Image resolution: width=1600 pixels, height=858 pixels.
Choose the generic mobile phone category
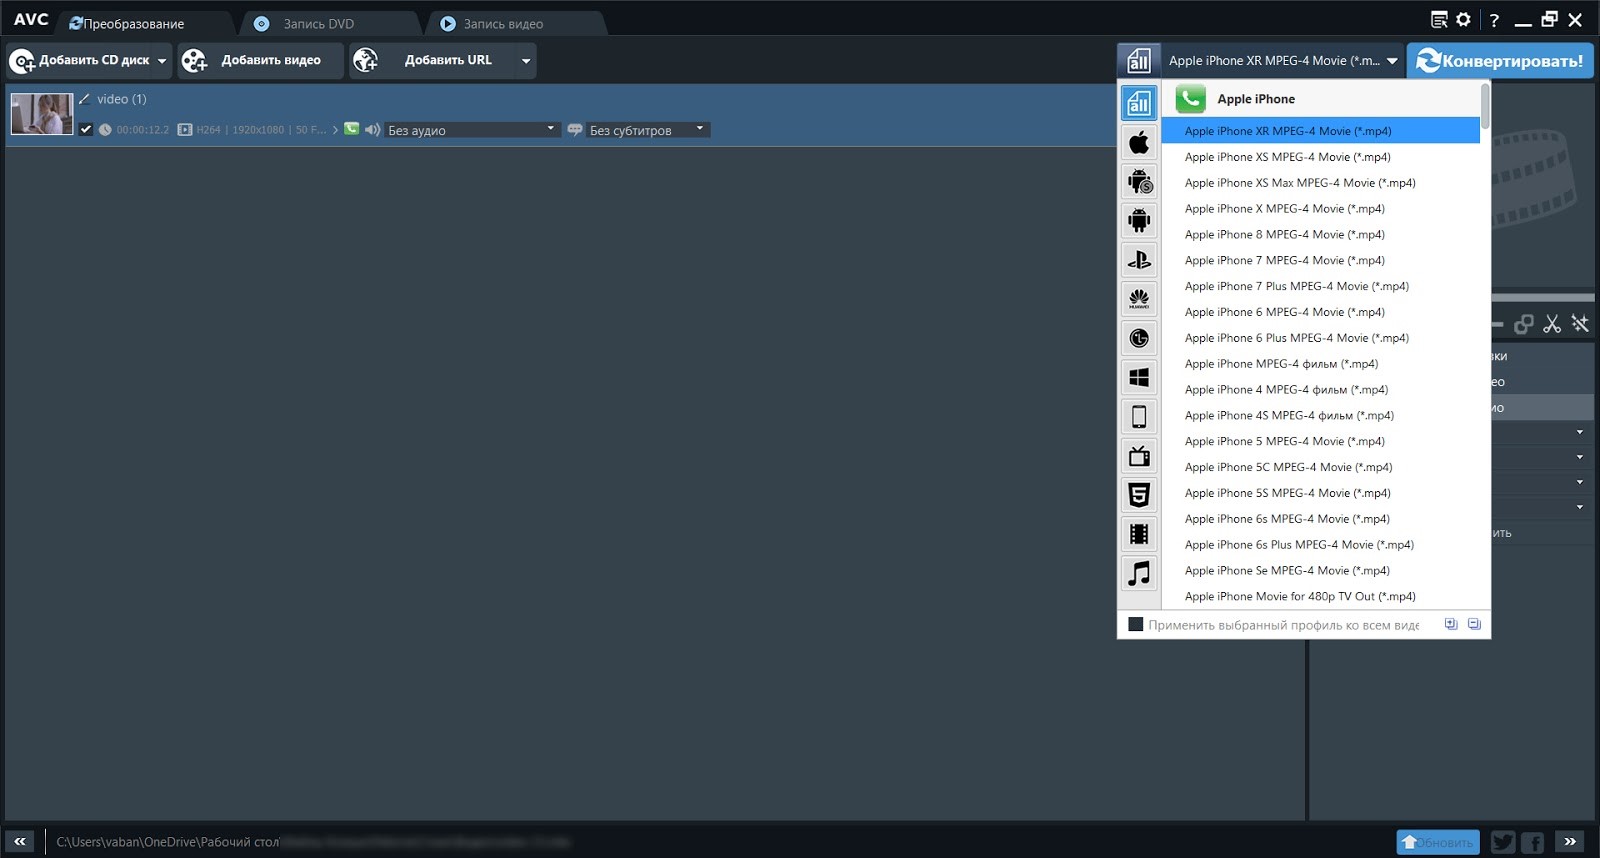tap(1139, 416)
